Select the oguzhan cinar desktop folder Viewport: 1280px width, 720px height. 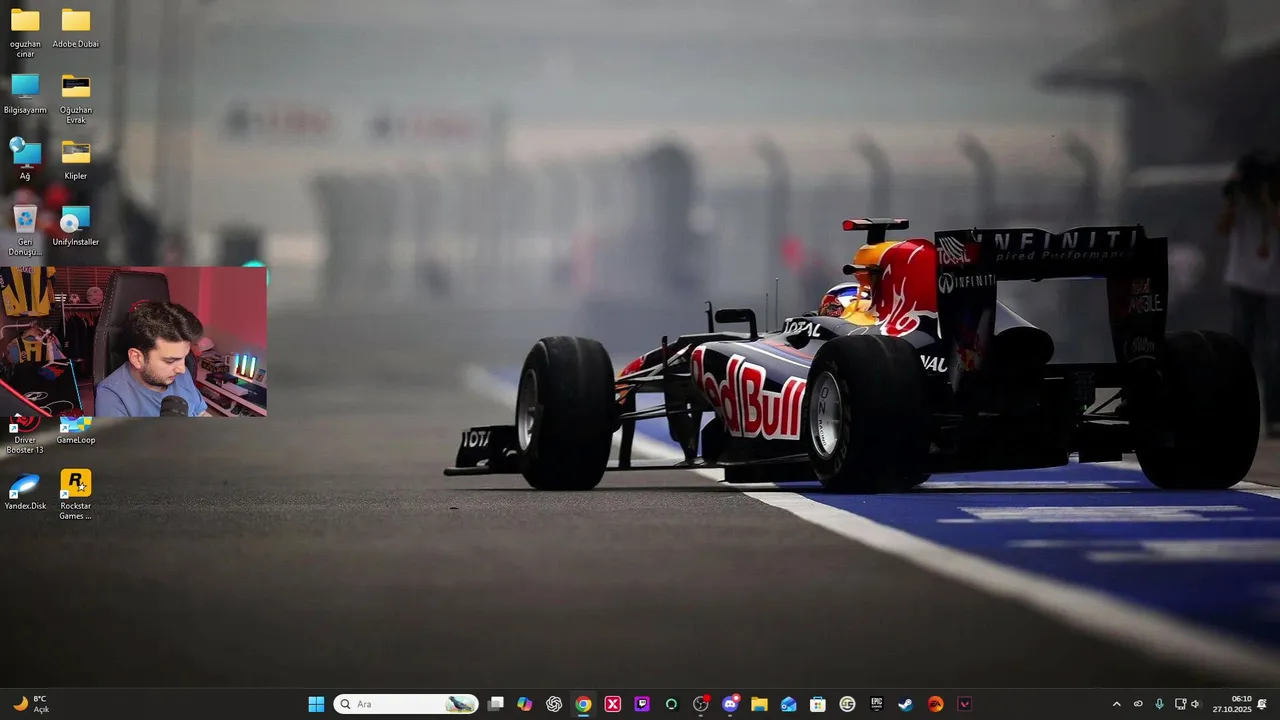pyautogui.click(x=25, y=33)
